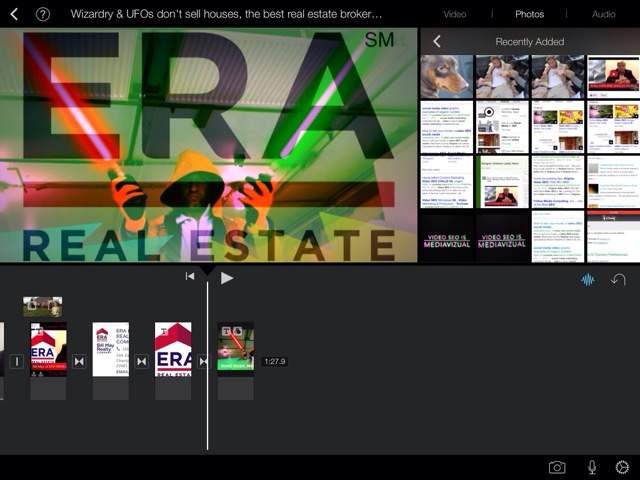Go back to the projects list
640x480 pixels.
coord(14,14)
